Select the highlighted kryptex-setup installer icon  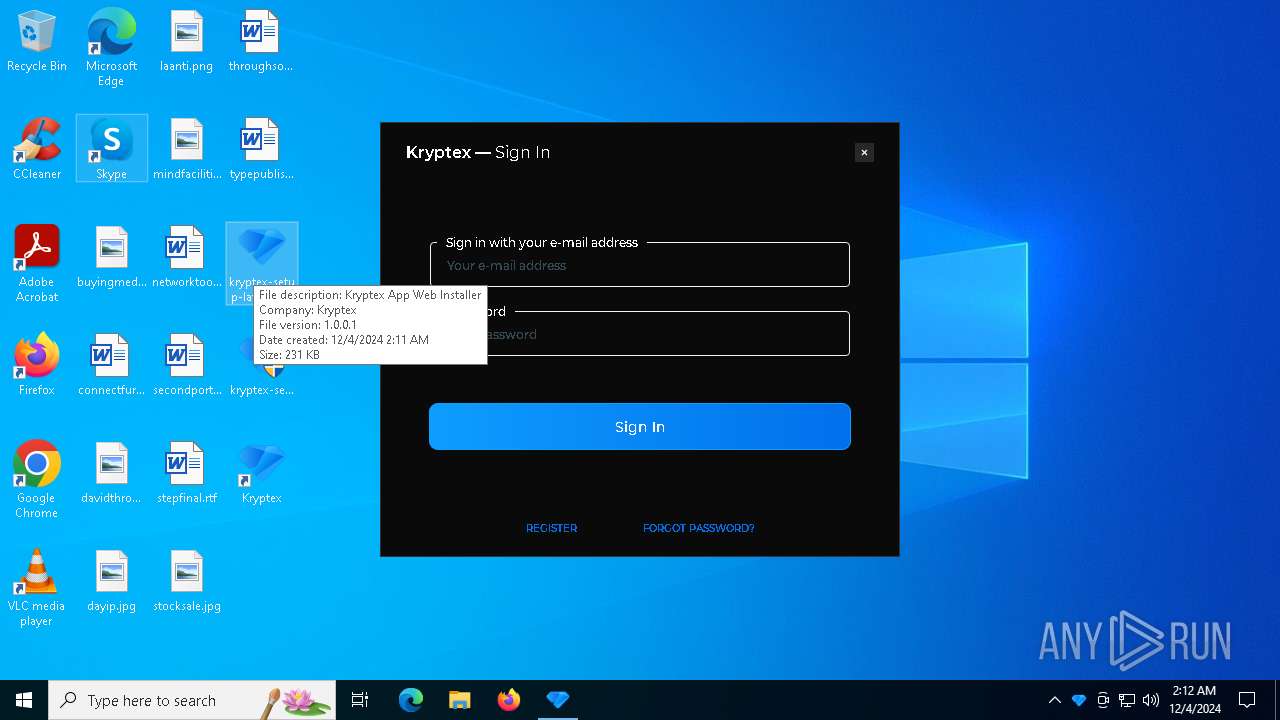[262, 255]
